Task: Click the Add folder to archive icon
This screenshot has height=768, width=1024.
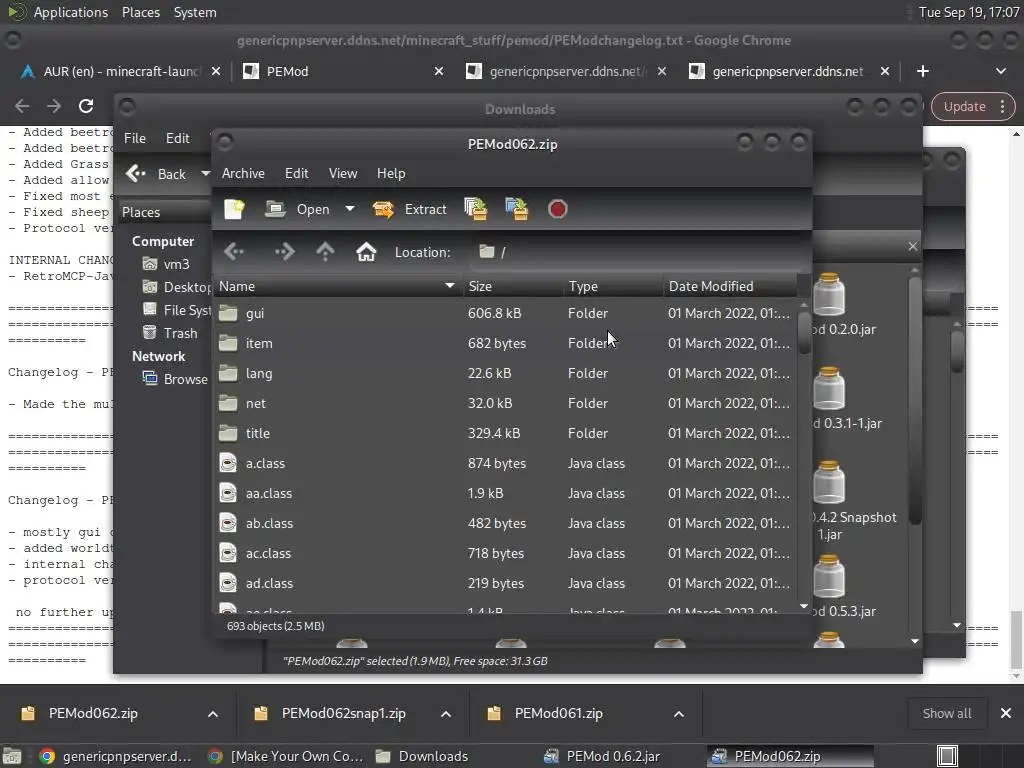Action: pyautogui.click(x=517, y=209)
